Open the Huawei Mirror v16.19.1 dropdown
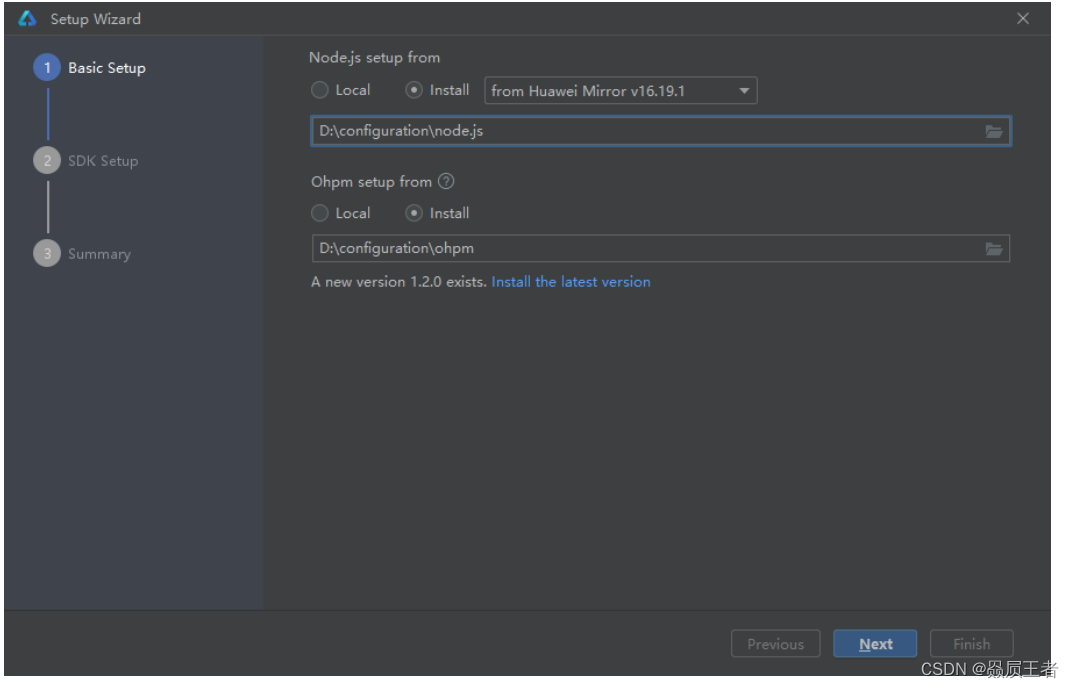This screenshot has width=1074, height=688. coord(621,90)
